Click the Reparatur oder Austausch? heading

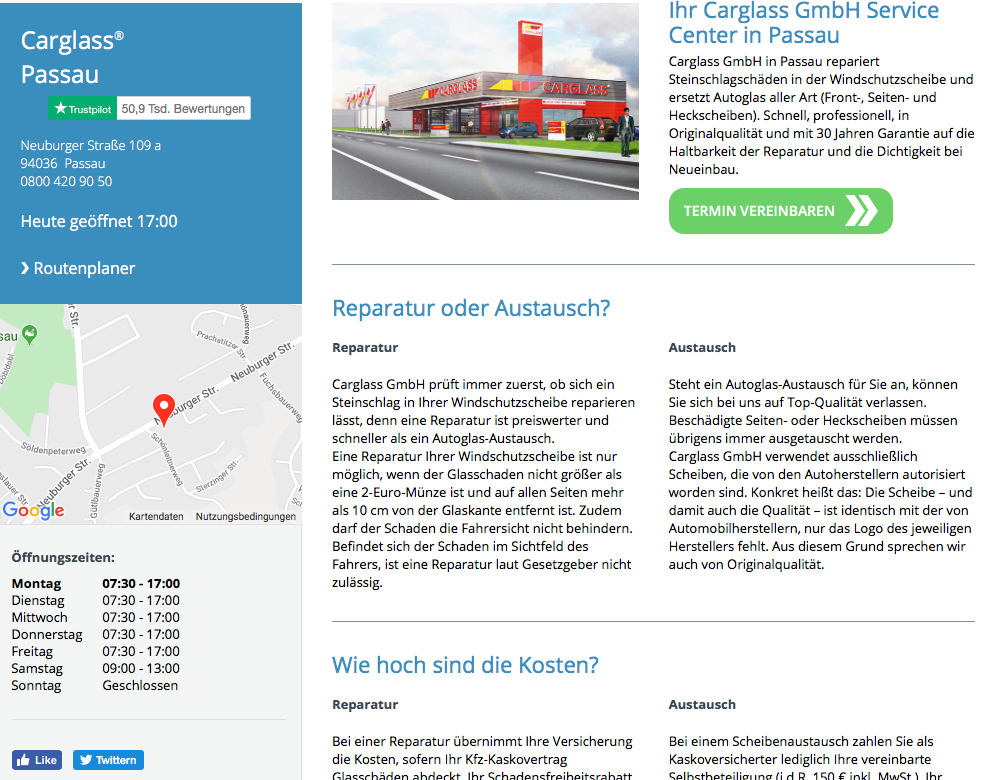point(471,308)
